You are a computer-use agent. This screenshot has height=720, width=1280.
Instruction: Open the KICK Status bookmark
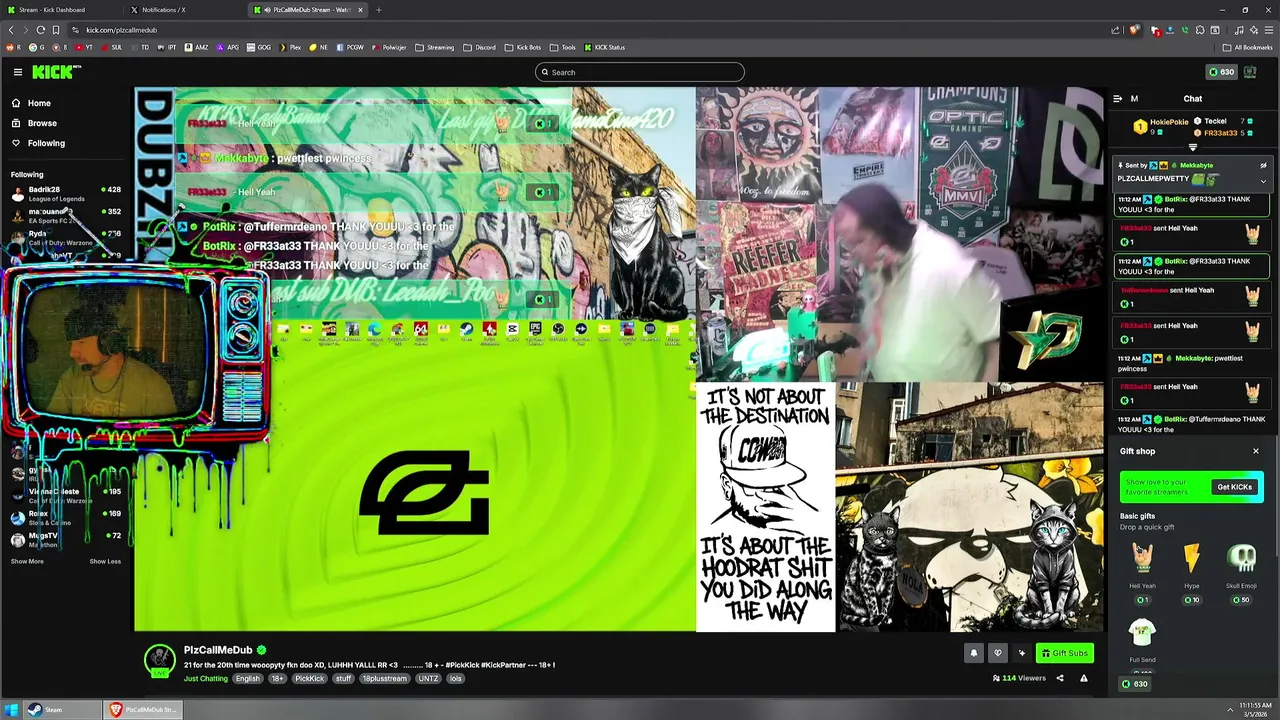coord(604,47)
